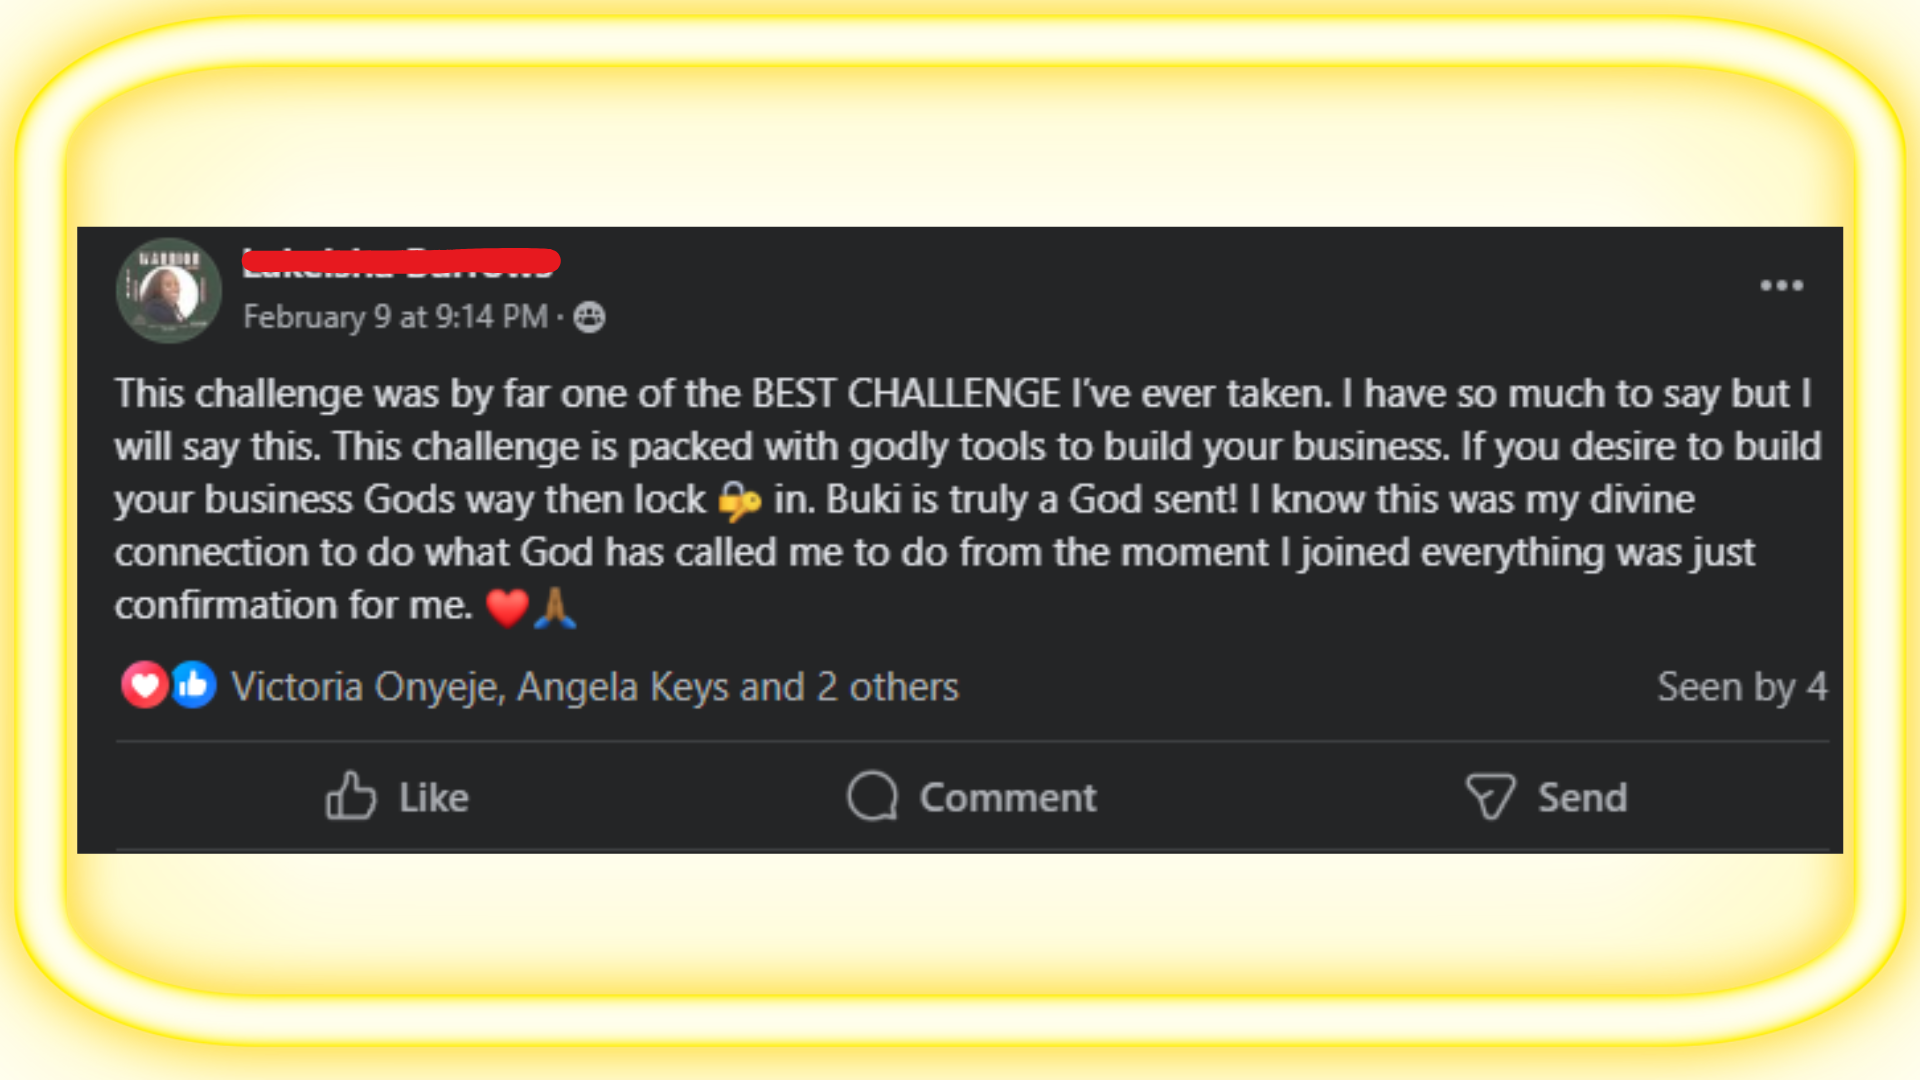View who is in "Seen by 4"
The image size is (1920, 1080).
pos(1741,687)
